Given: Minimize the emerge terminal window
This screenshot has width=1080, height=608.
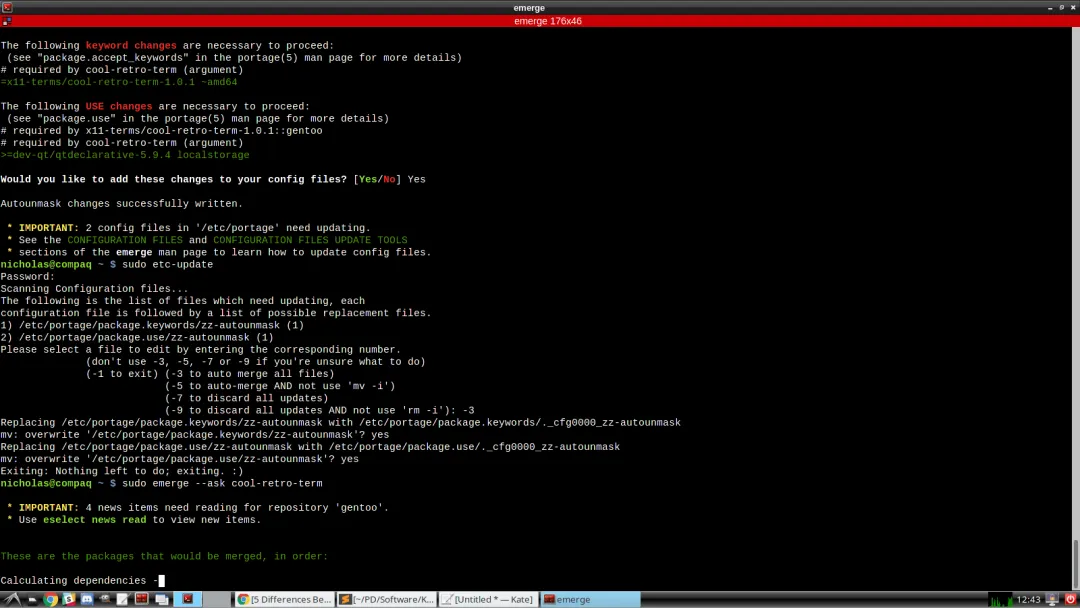Looking at the screenshot, I should coord(1050,8).
